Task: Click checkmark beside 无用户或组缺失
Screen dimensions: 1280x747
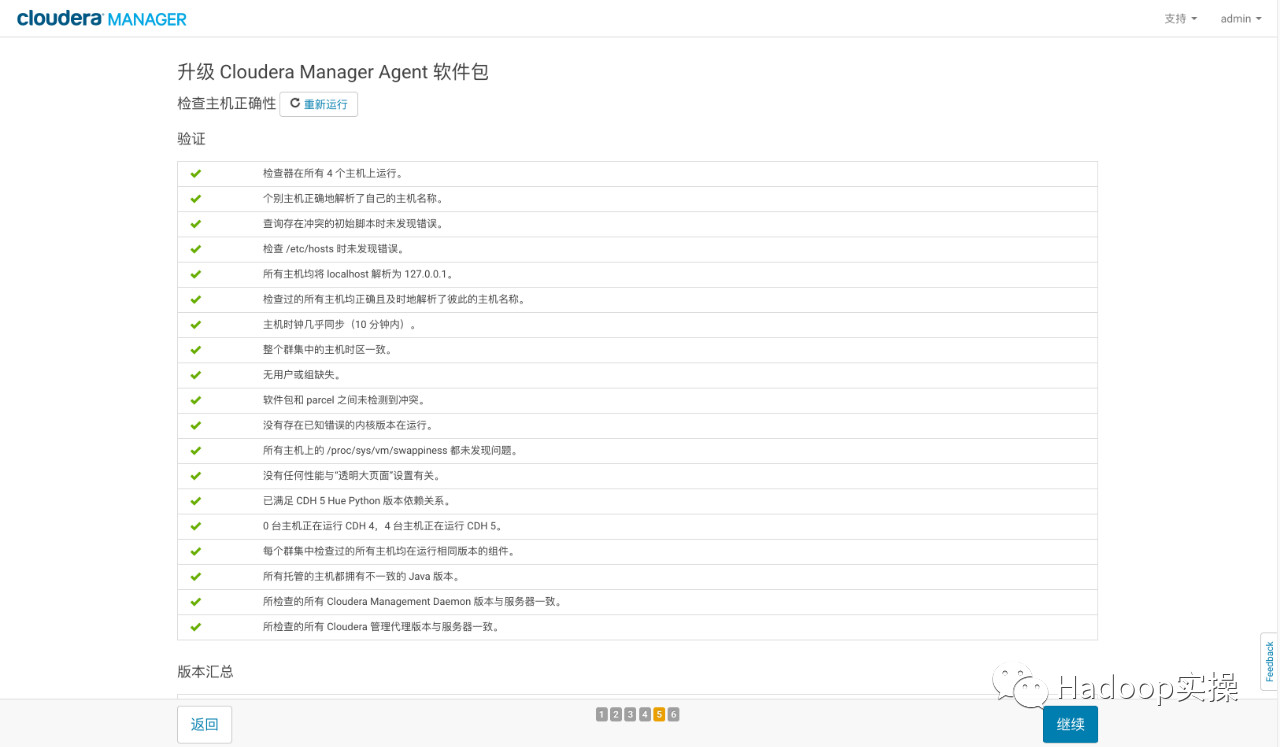Action: (x=196, y=375)
